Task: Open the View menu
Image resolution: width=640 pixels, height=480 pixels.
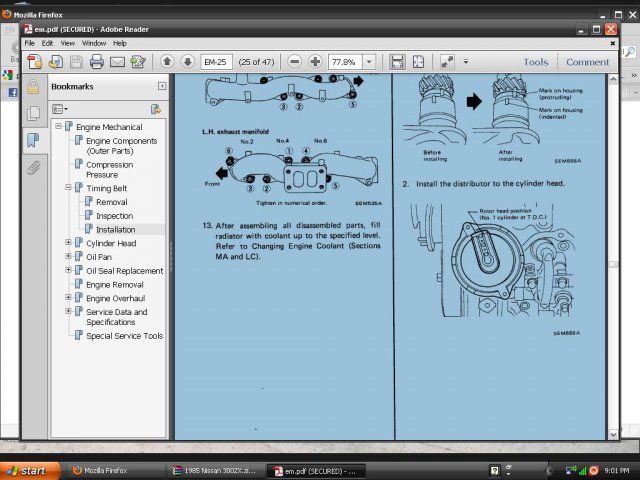Action: (67, 44)
